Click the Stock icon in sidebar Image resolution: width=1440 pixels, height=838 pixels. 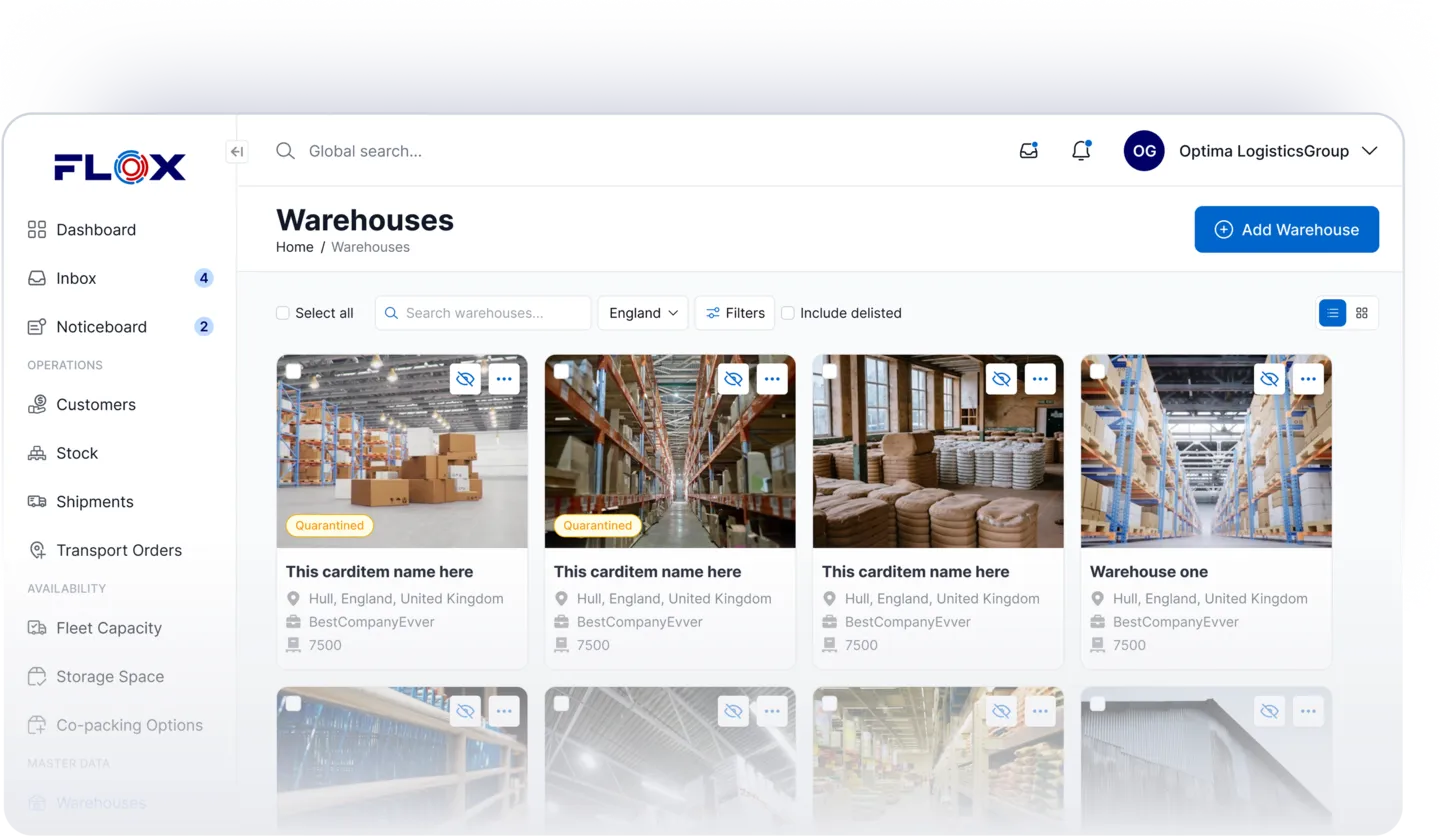click(x=37, y=453)
